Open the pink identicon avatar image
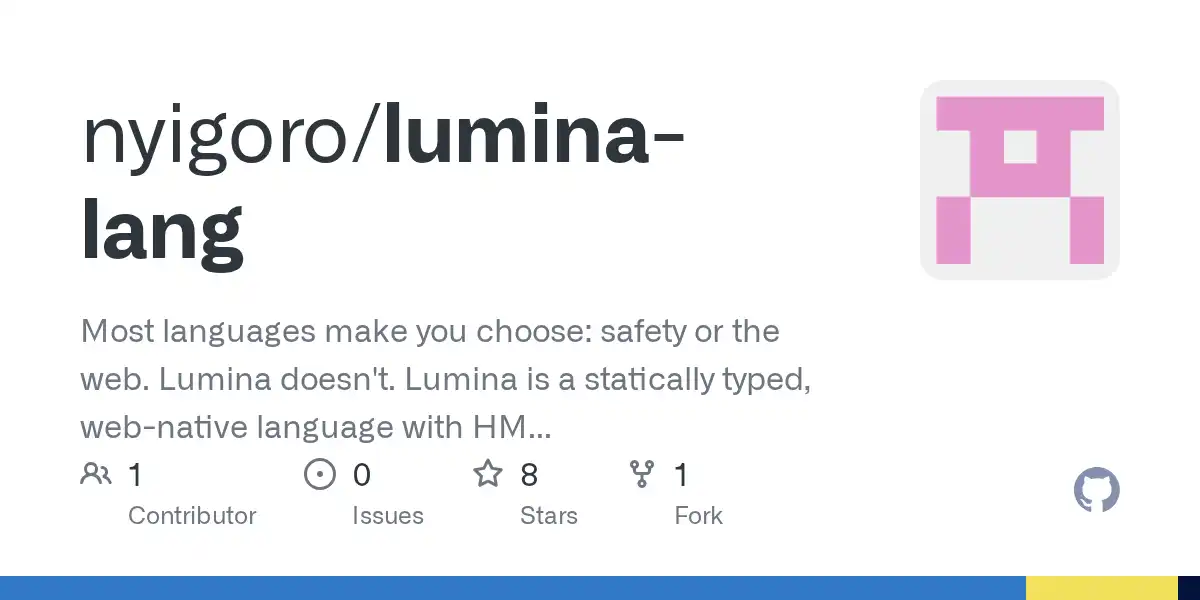This screenshot has width=1200, height=600. (1019, 180)
